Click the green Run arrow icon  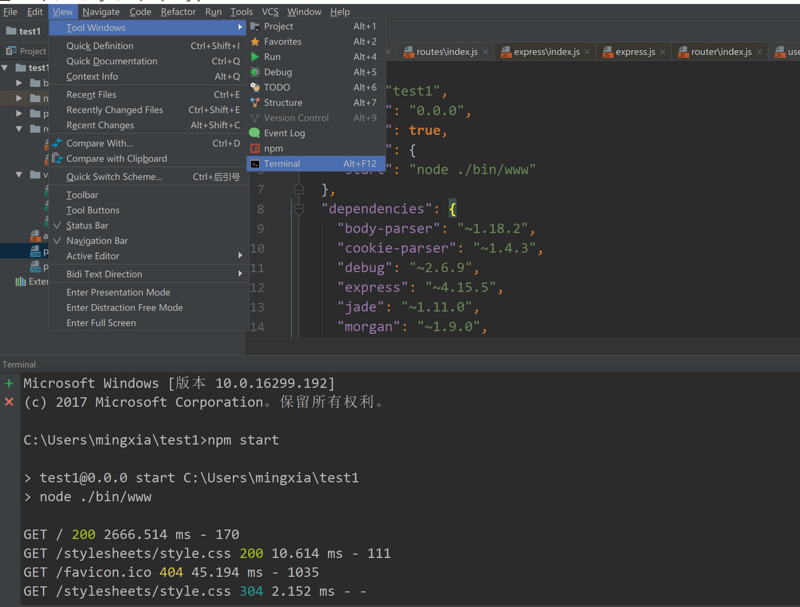pos(255,57)
